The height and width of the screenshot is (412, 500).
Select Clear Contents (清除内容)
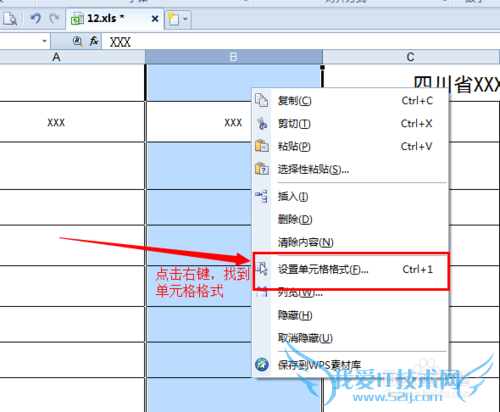coord(350,242)
